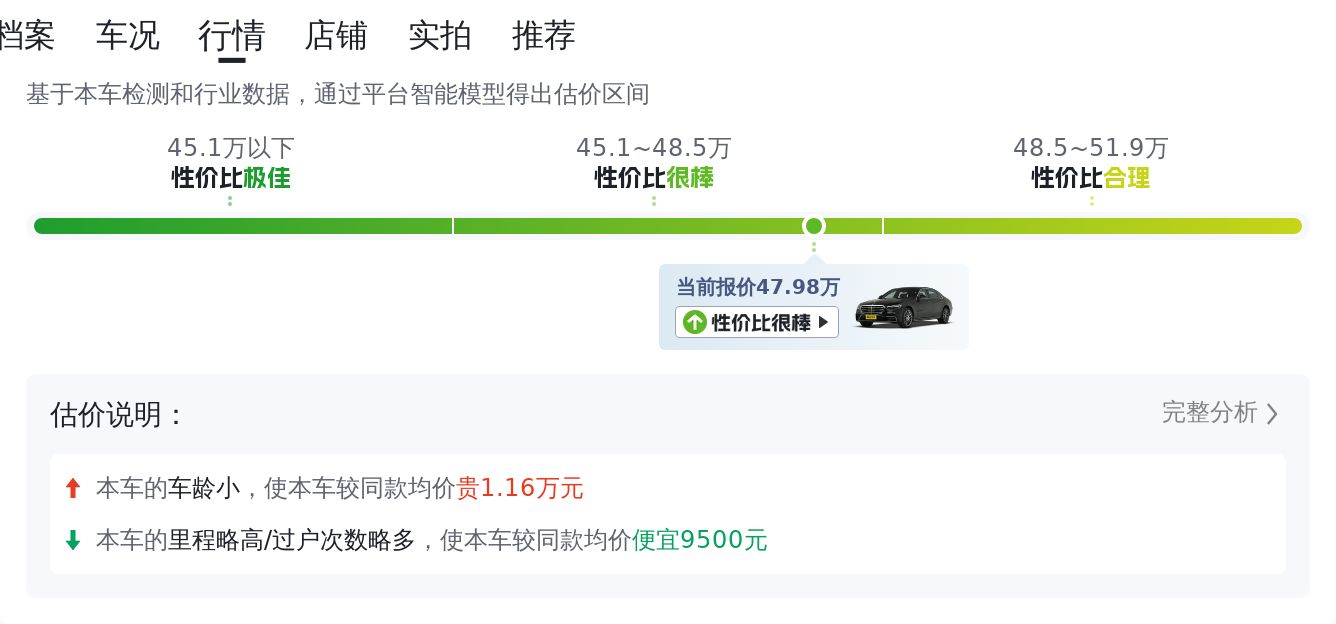The image size is (1336, 624).
Task: Click the chevron next to 完整分析
Action: click(1272, 414)
